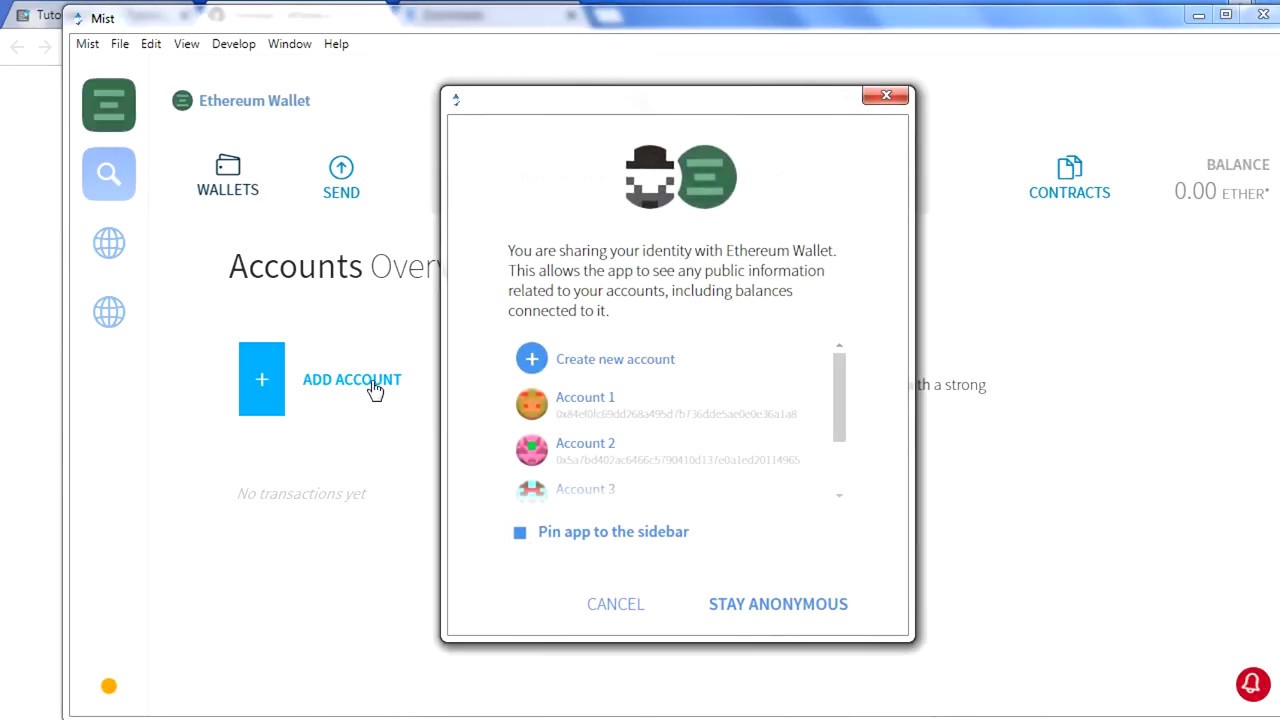Click the Account 2 address hash
1280x720 pixels.
677,460
